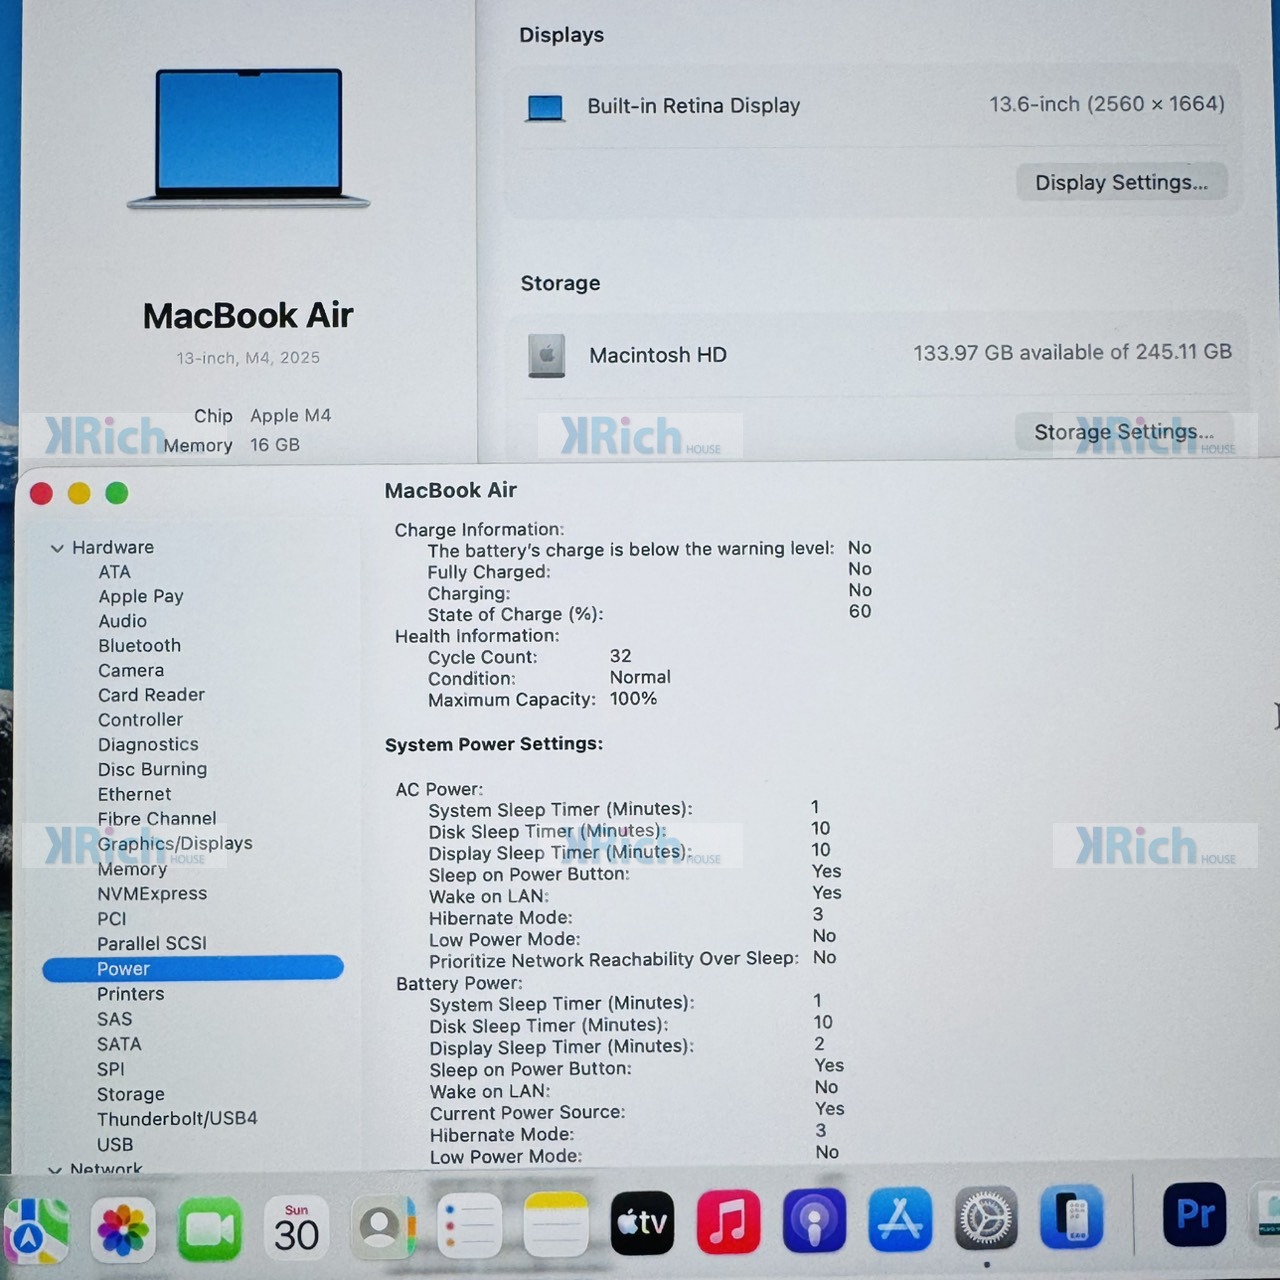
Task: Click the 13.6-inch (2560 × 1664) text
Action: [1106, 104]
